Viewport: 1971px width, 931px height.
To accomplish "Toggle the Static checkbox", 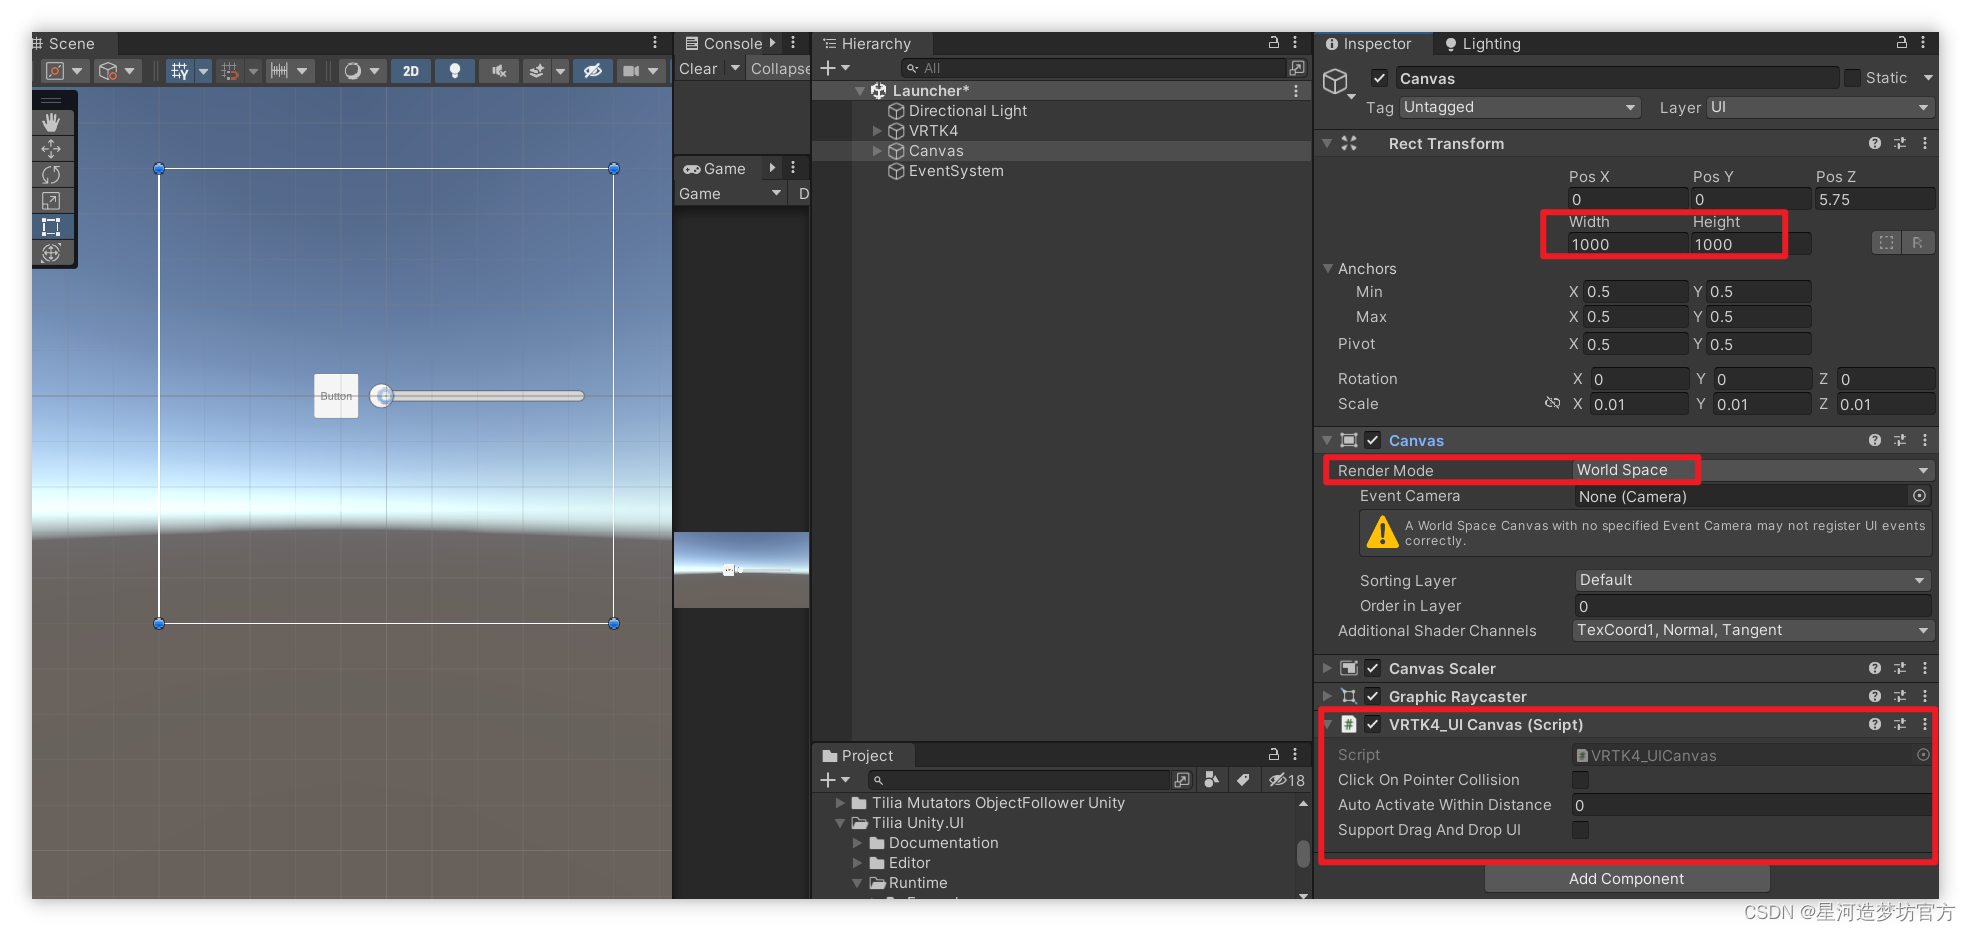I will pos(1853,78).
